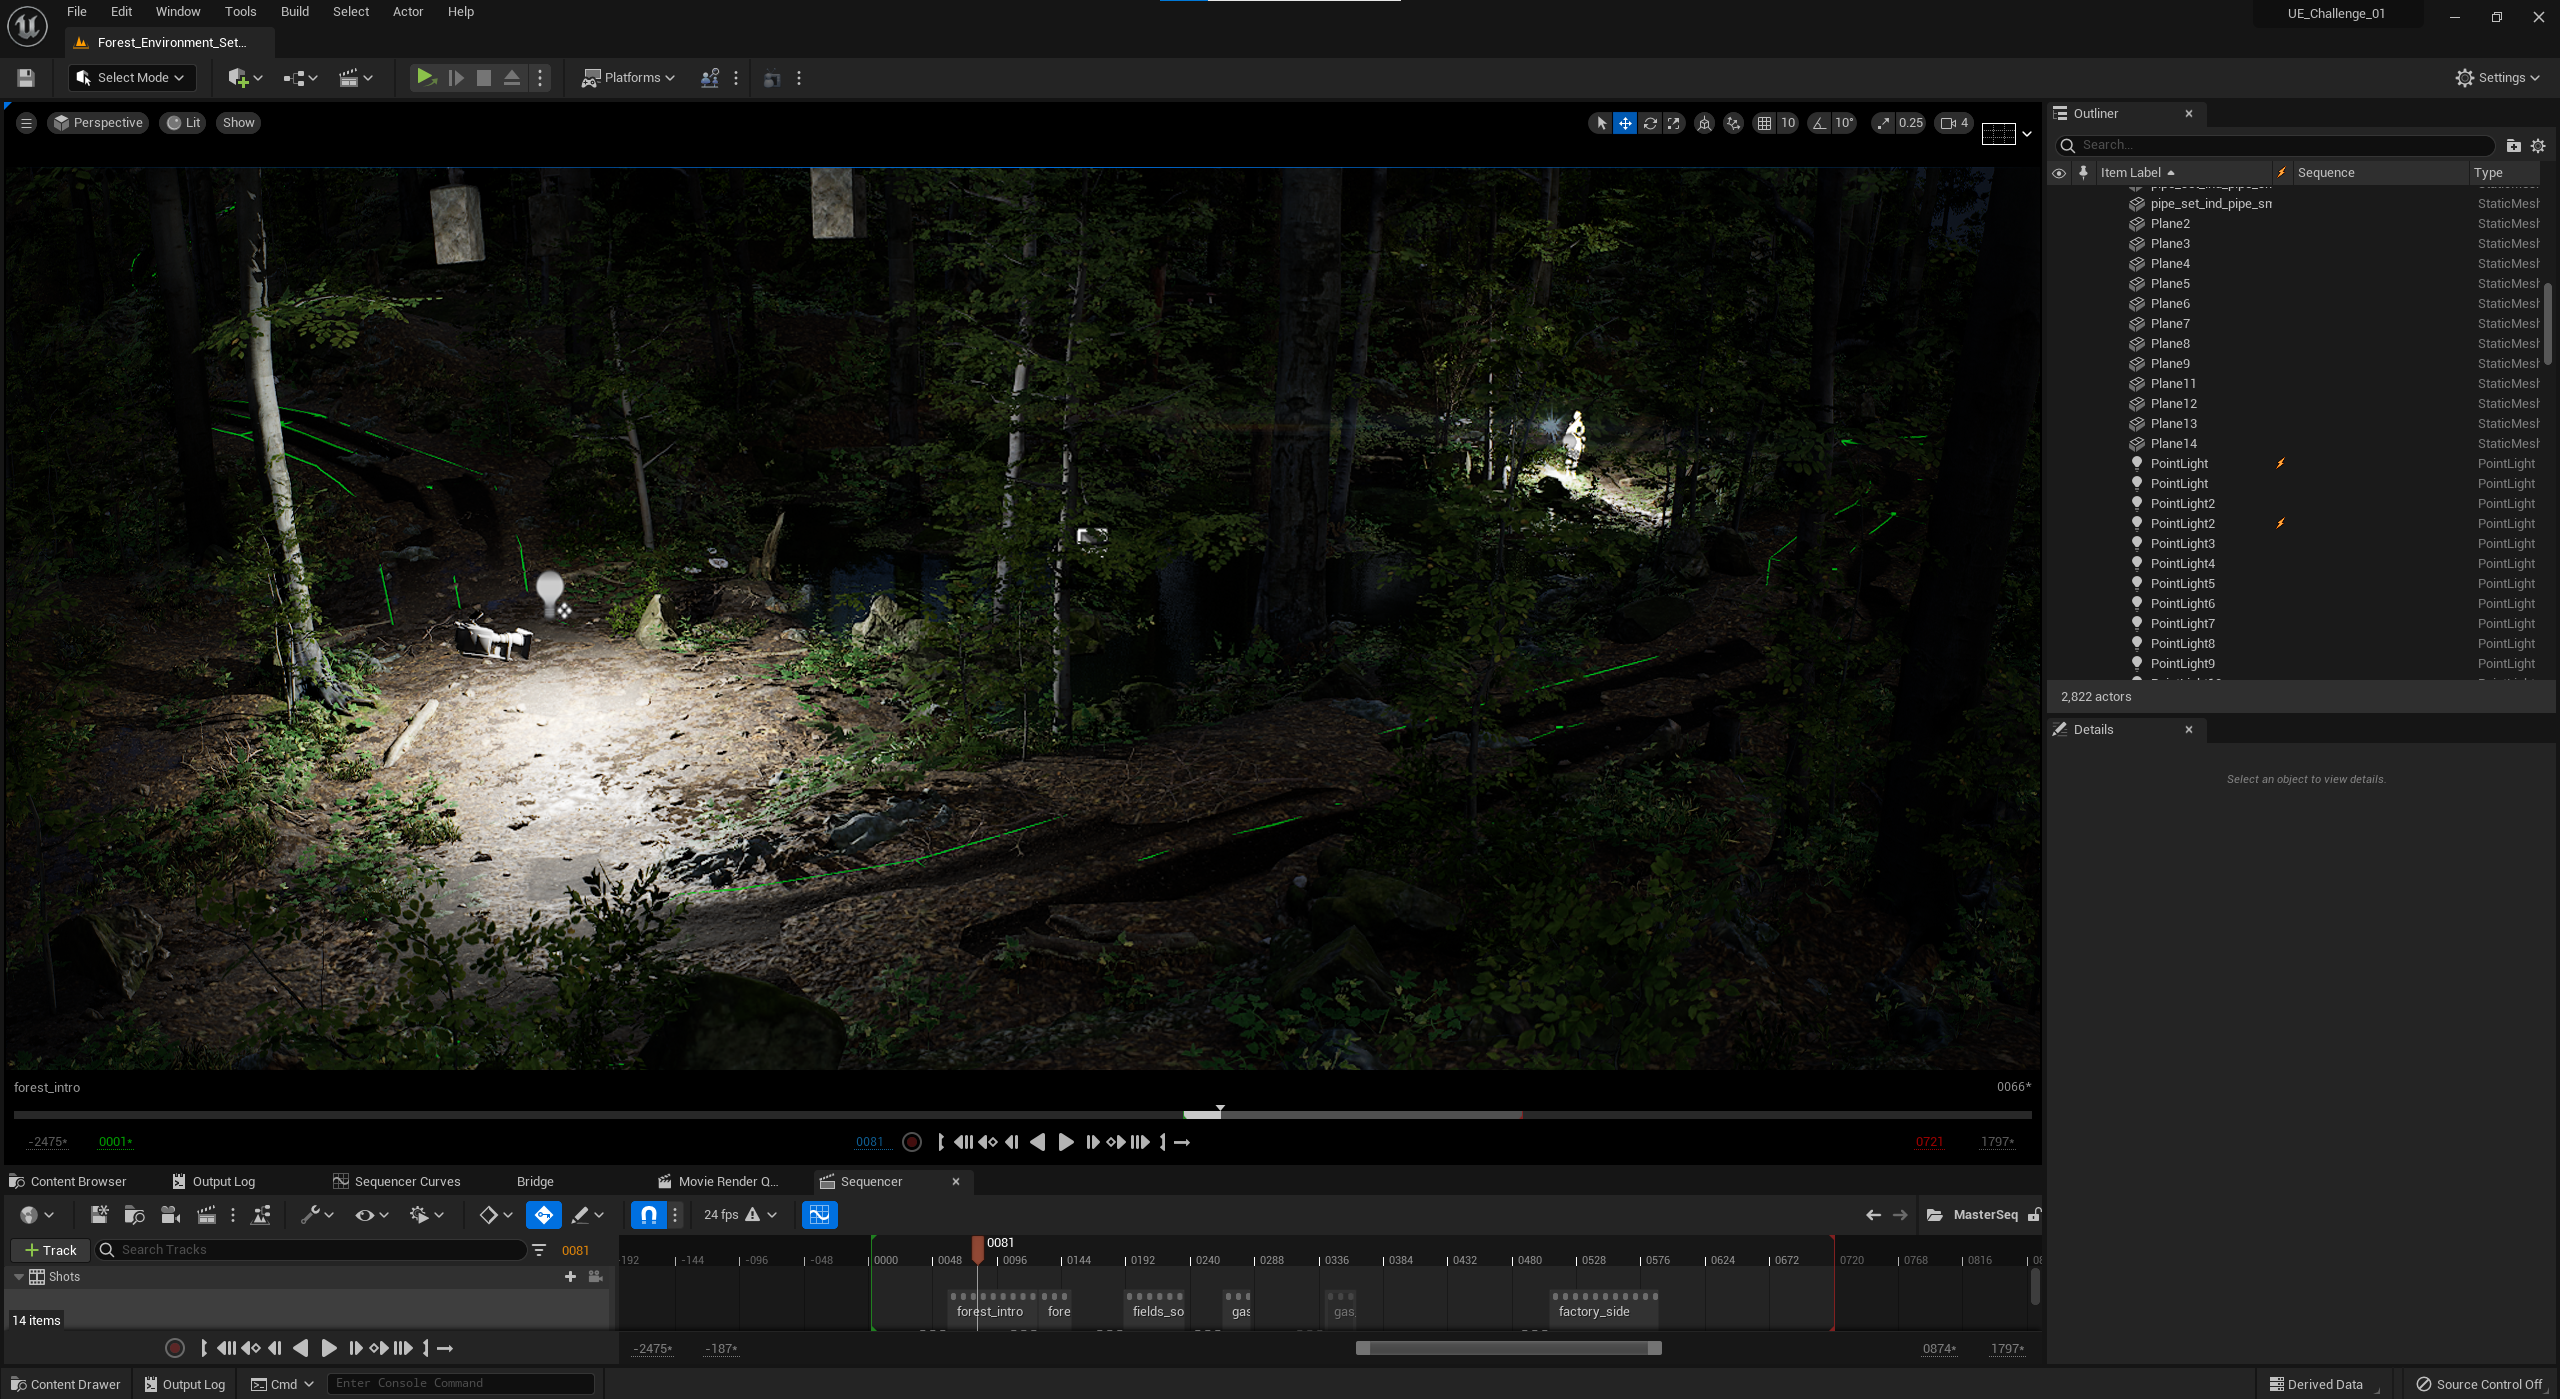Screen dimensions: 2560x1399
Task: Click the Search Tracks input field
Action: click(311, 1251)
